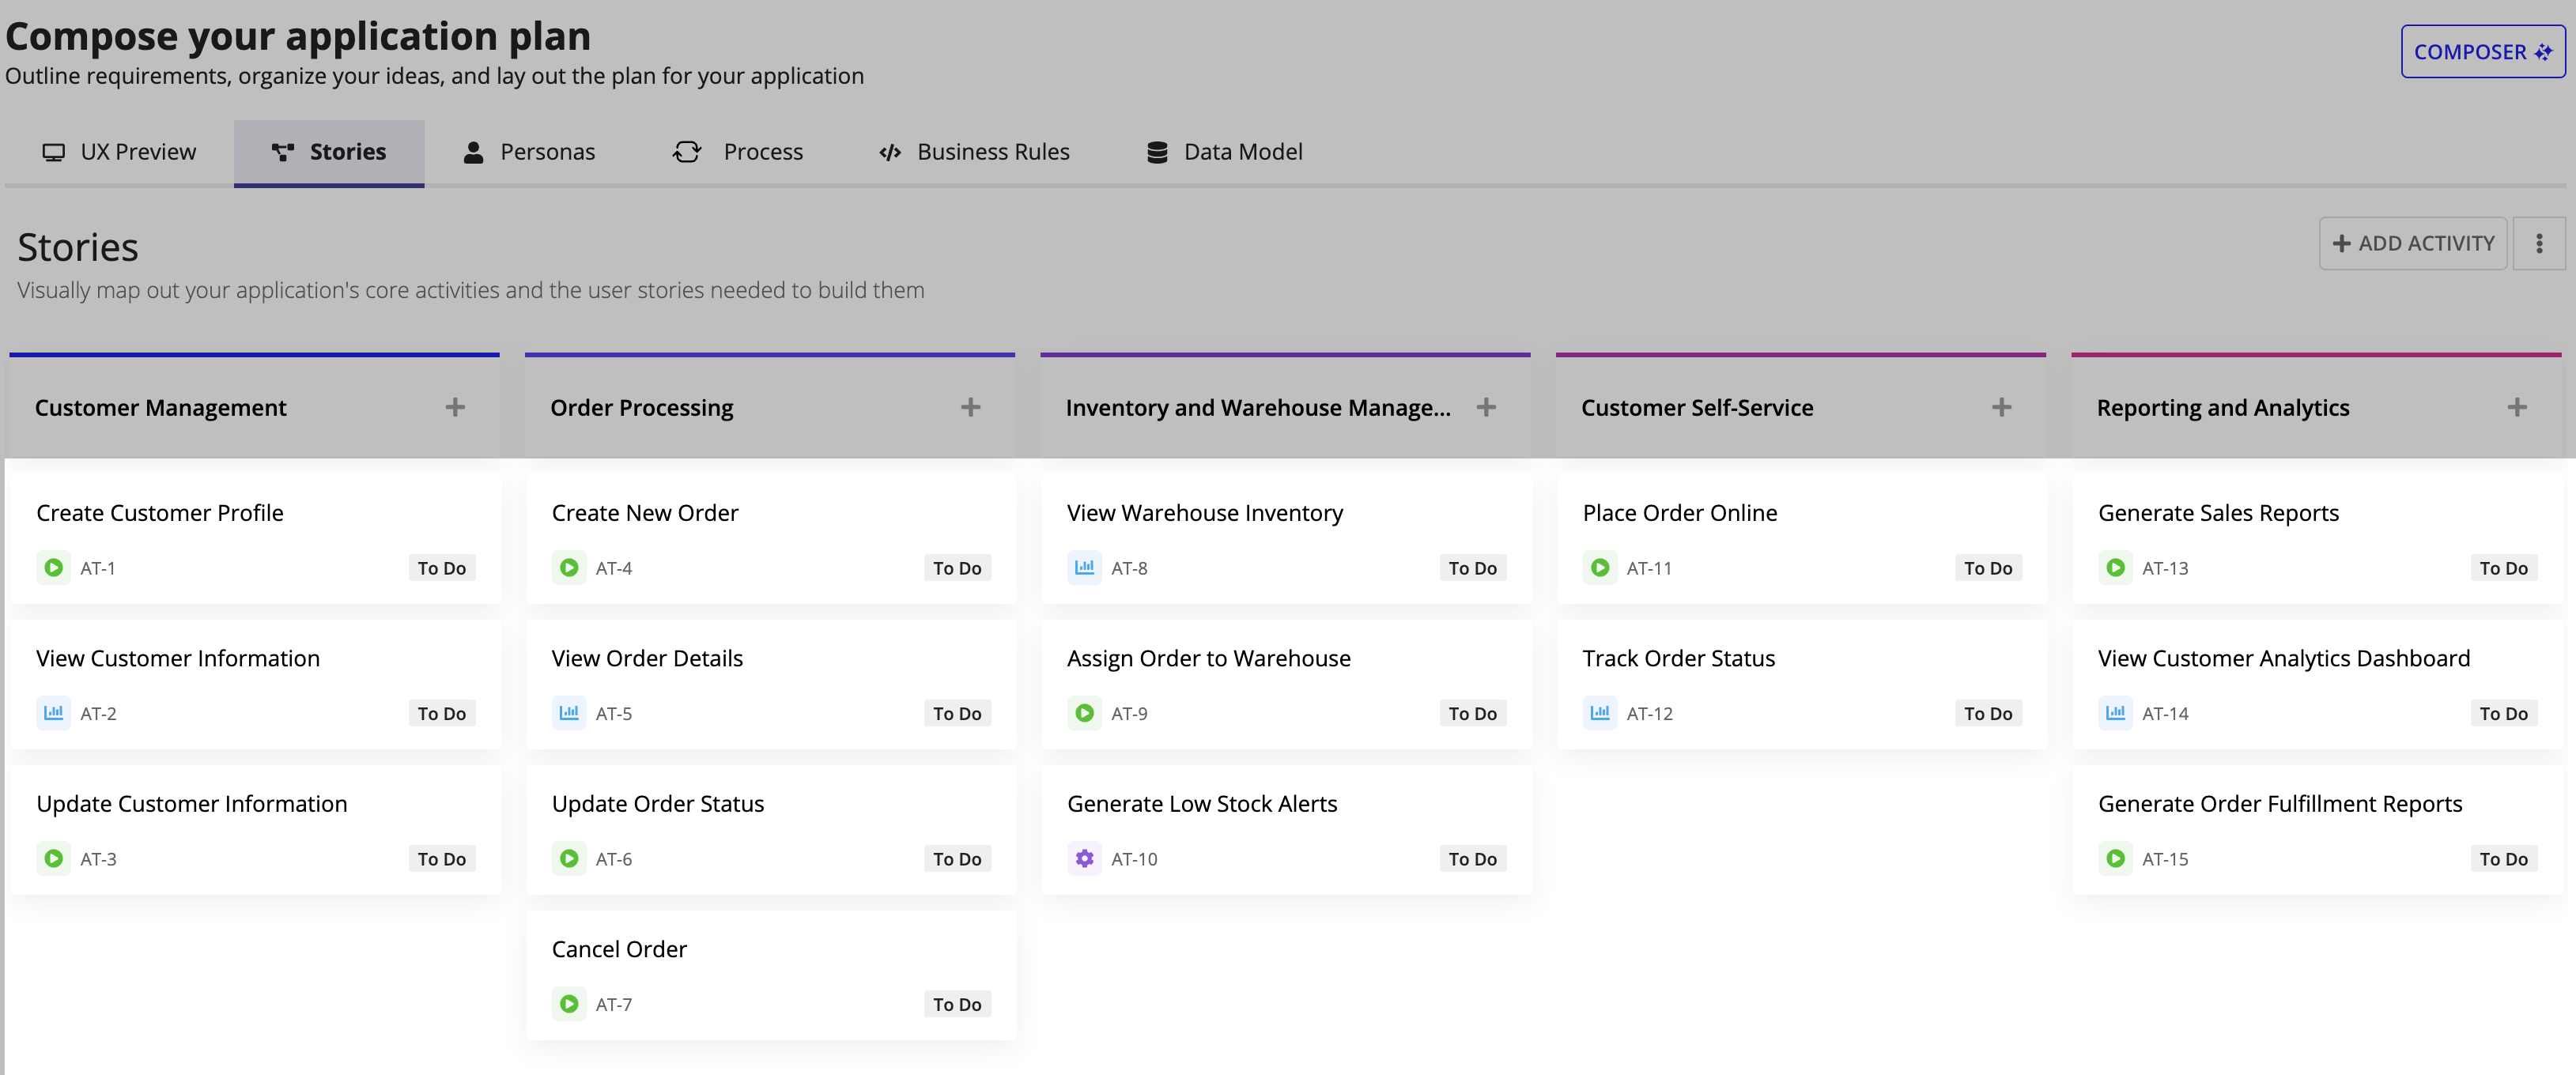Click the plus icon on Customer Self-Service
2576x1075 pixels.
(2001, 407)
